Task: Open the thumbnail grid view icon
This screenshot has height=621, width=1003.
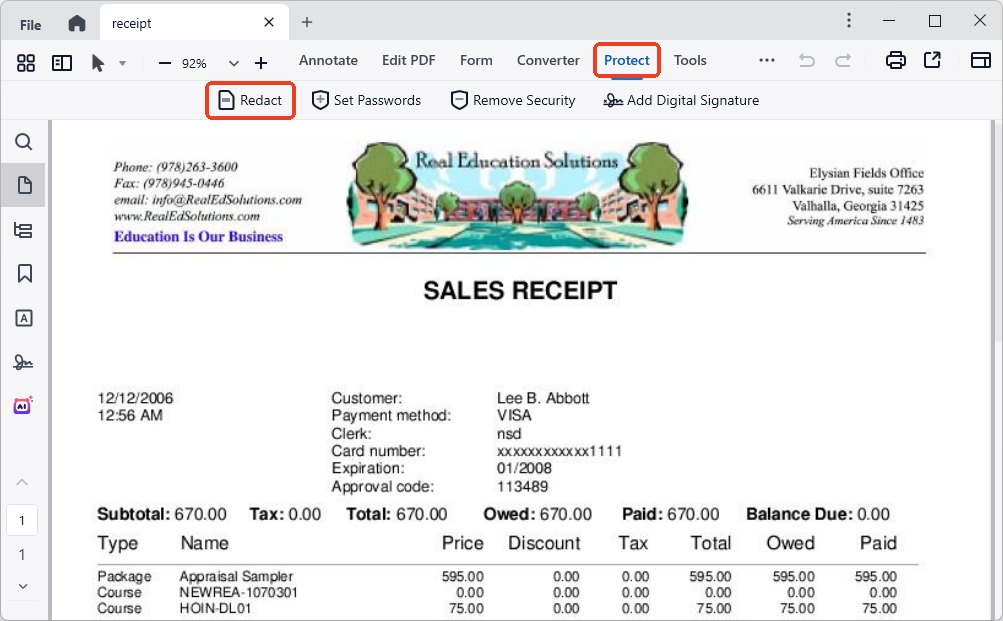Action: click(x=26, y=62)
